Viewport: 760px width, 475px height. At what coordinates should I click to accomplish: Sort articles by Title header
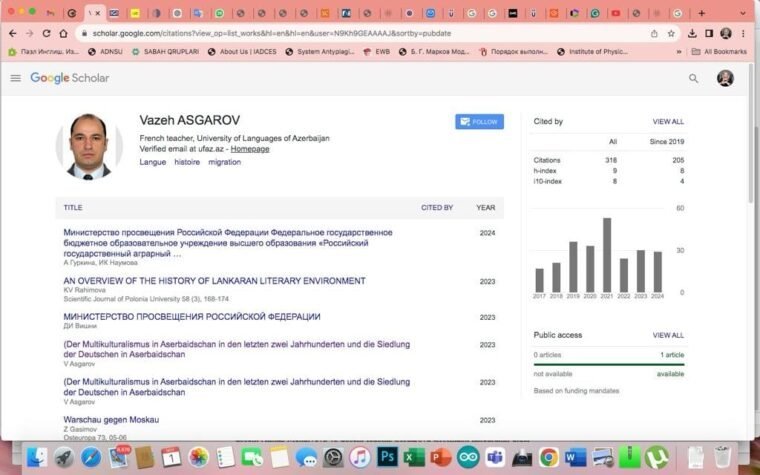tap(73, 208)
